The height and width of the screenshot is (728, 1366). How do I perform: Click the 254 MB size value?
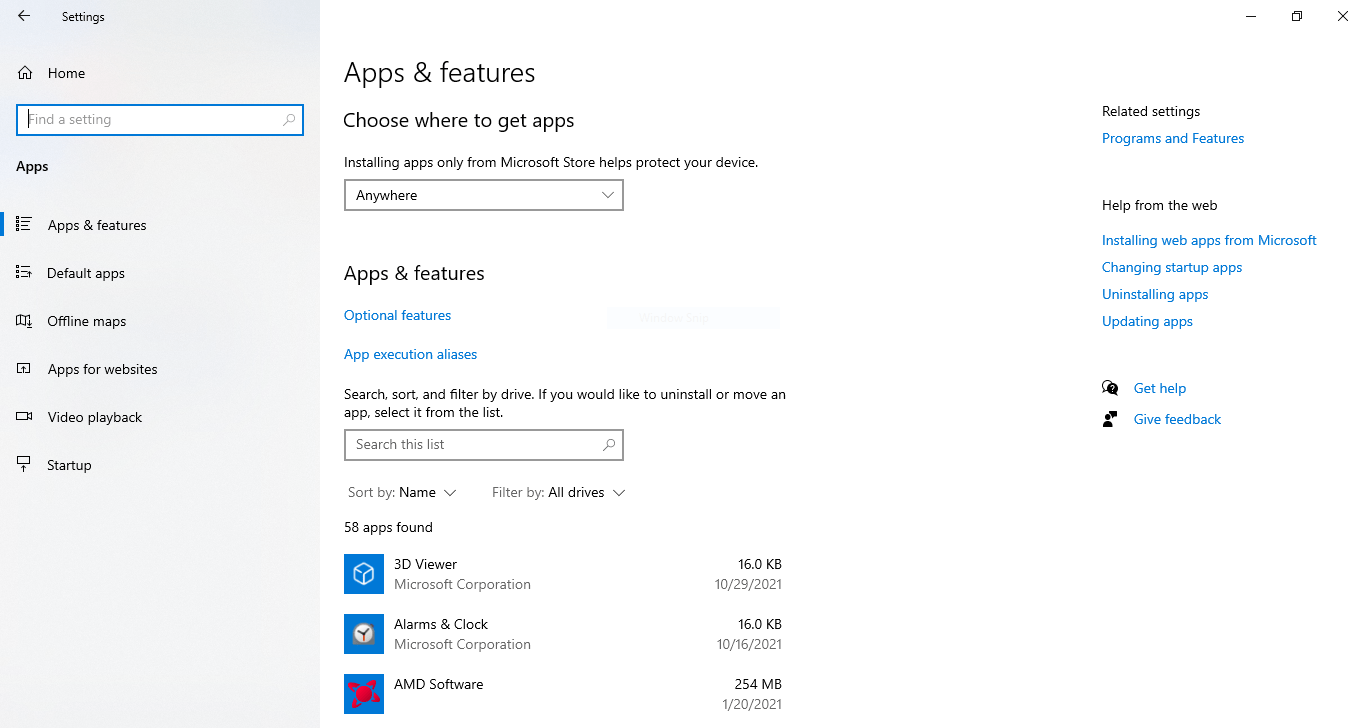click(x=758, y=684)
